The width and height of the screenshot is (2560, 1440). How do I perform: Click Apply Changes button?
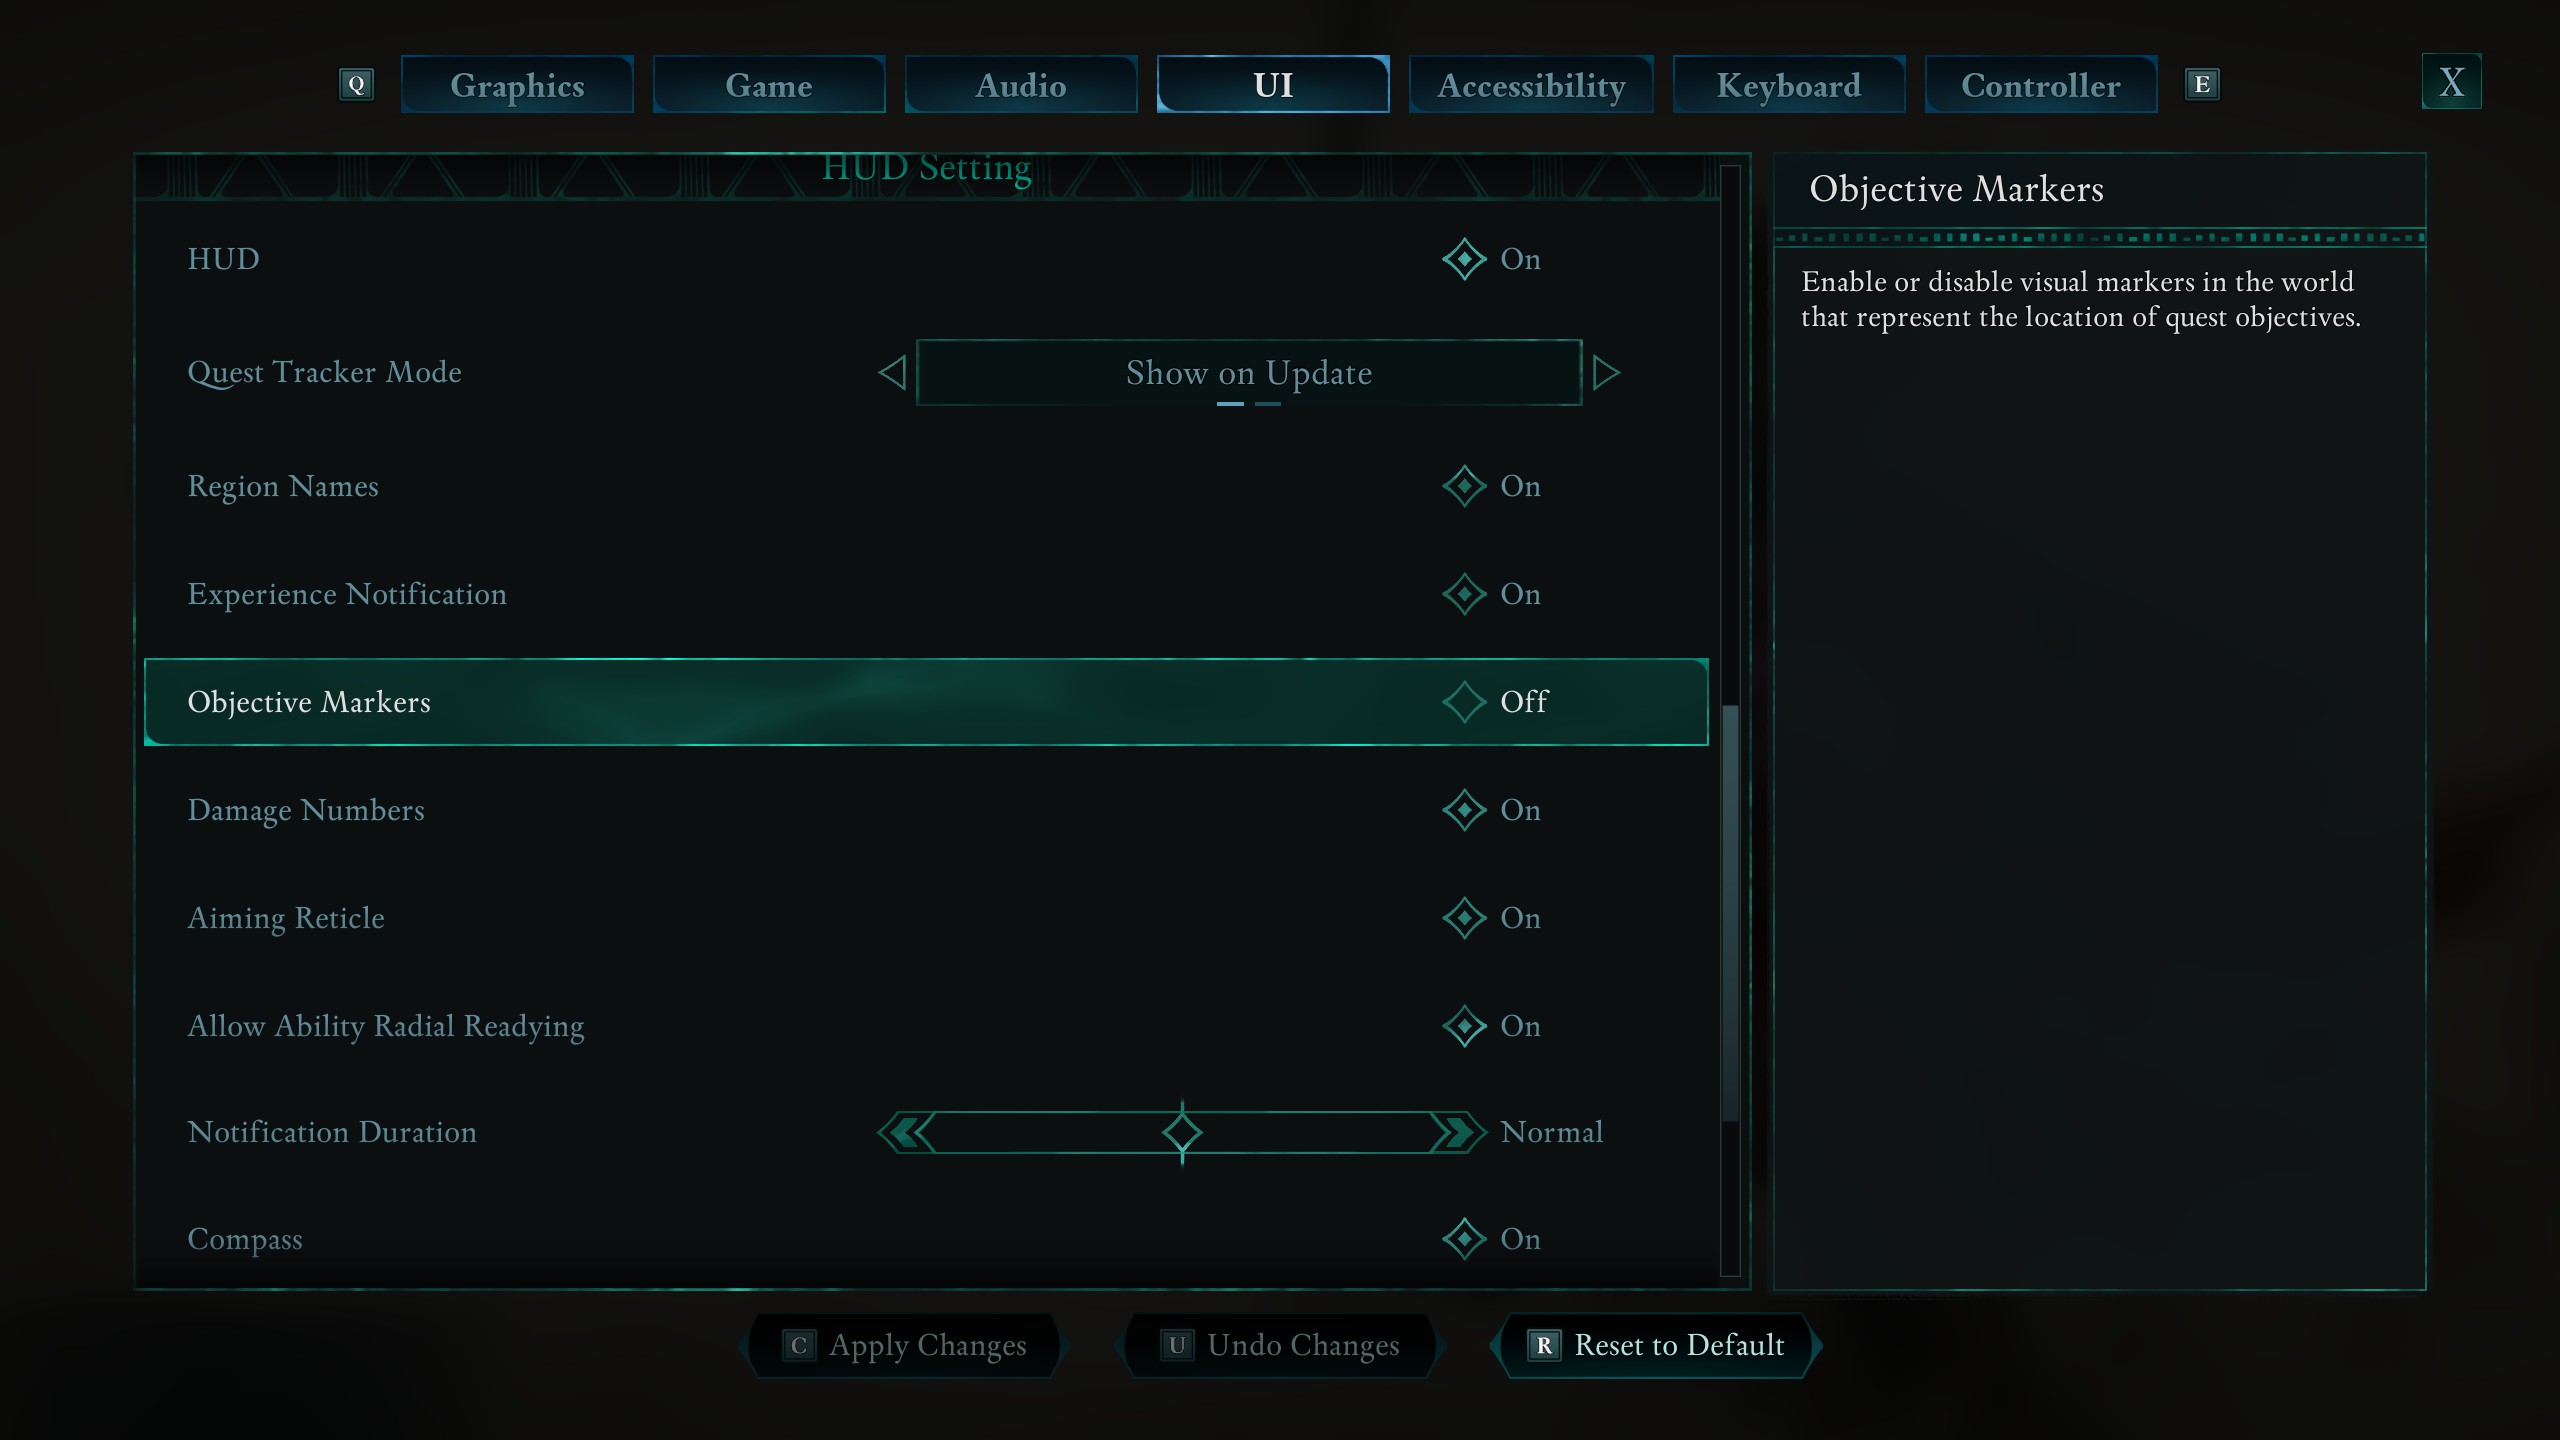pyautogui.click(x=907, y=1345)
